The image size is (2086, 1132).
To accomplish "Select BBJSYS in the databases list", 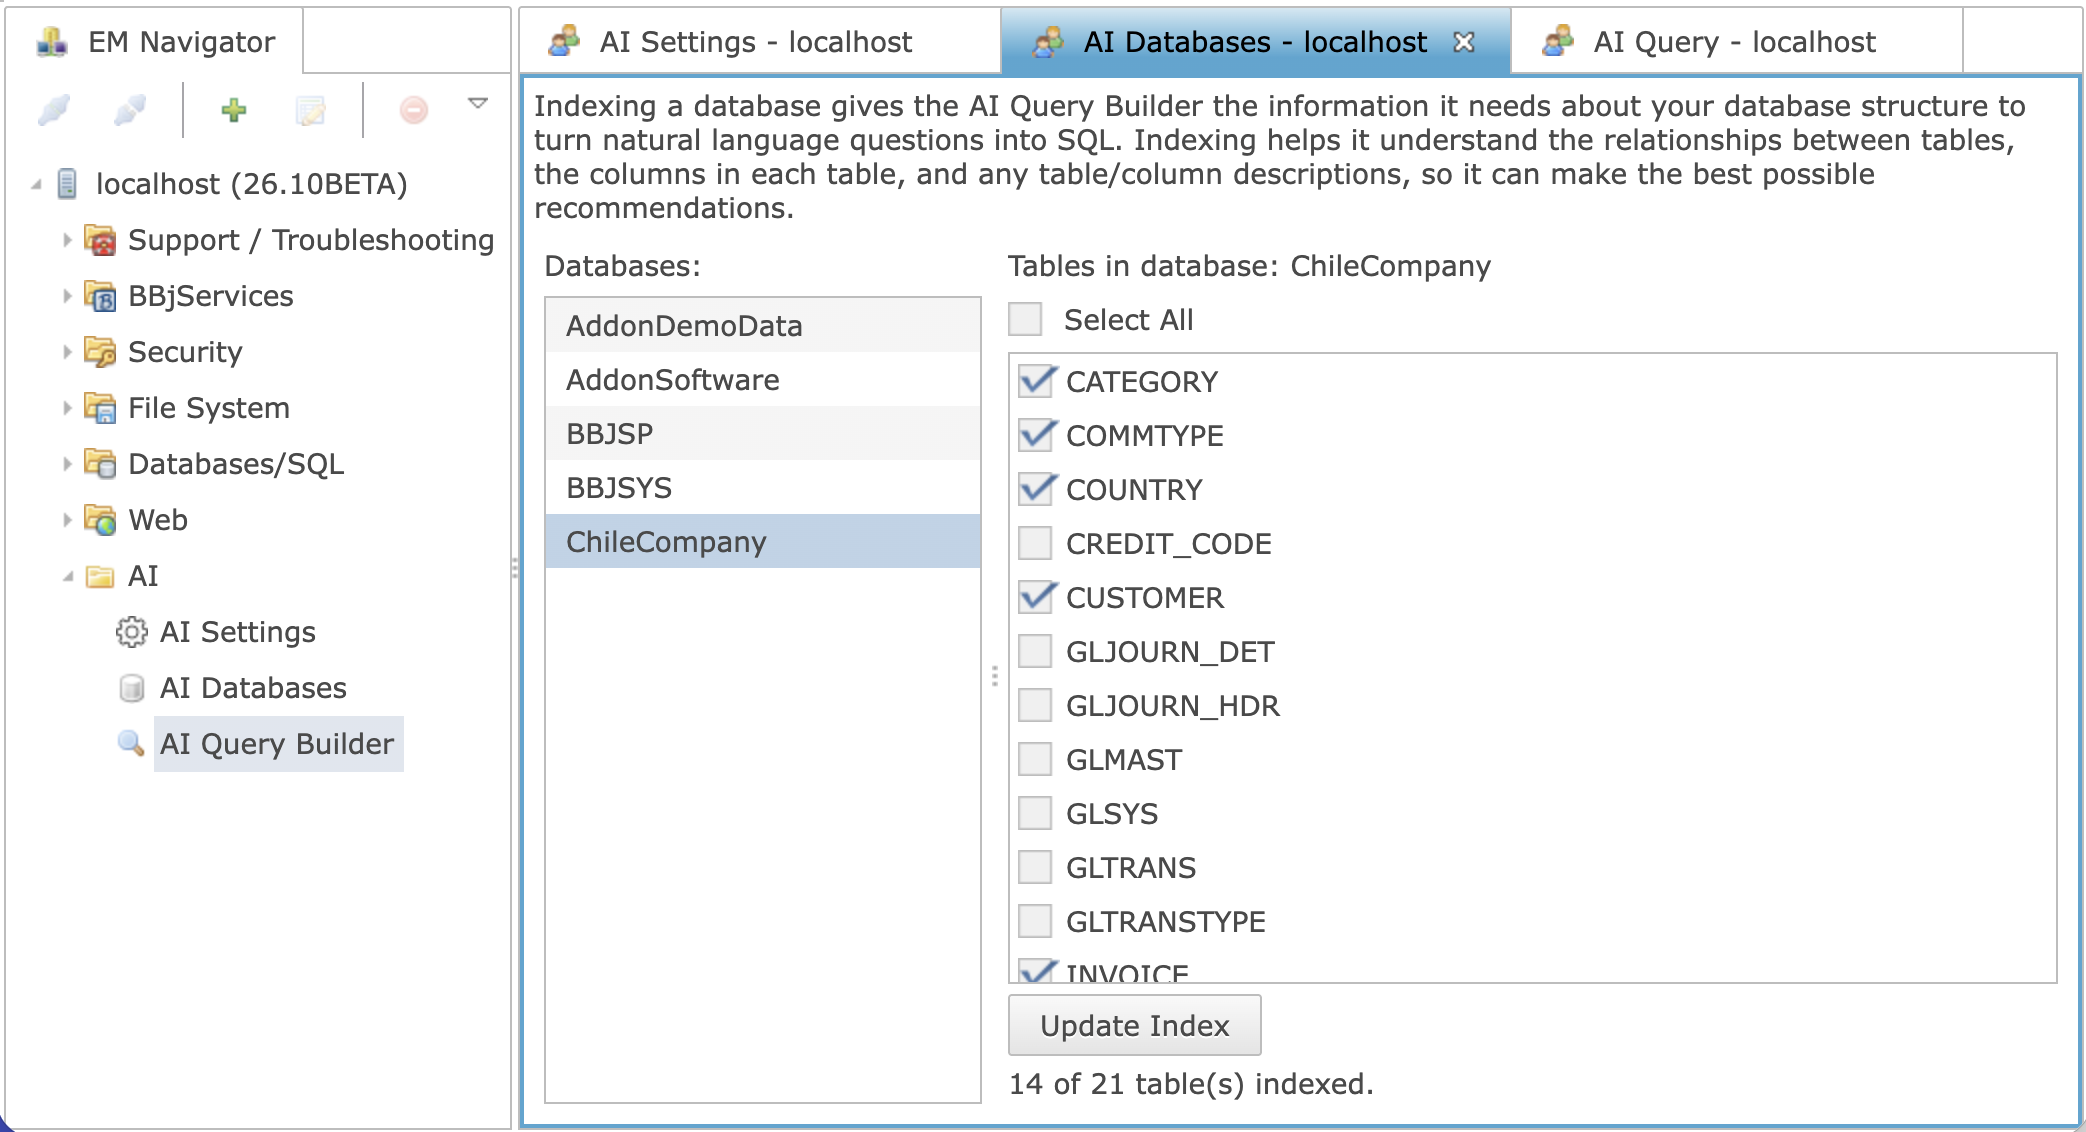I will pyautogui.click(x=763, y=487).
